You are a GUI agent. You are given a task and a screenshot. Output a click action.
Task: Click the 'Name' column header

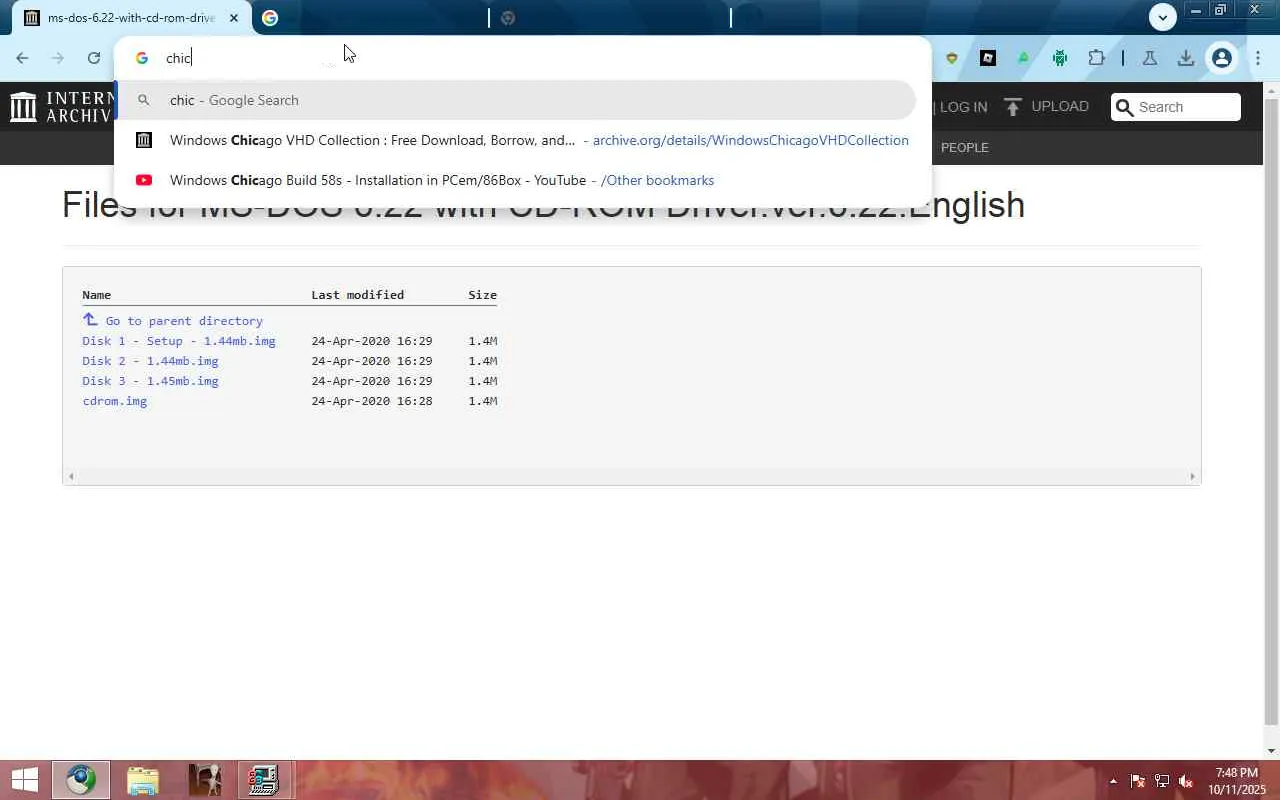point(96,295)
